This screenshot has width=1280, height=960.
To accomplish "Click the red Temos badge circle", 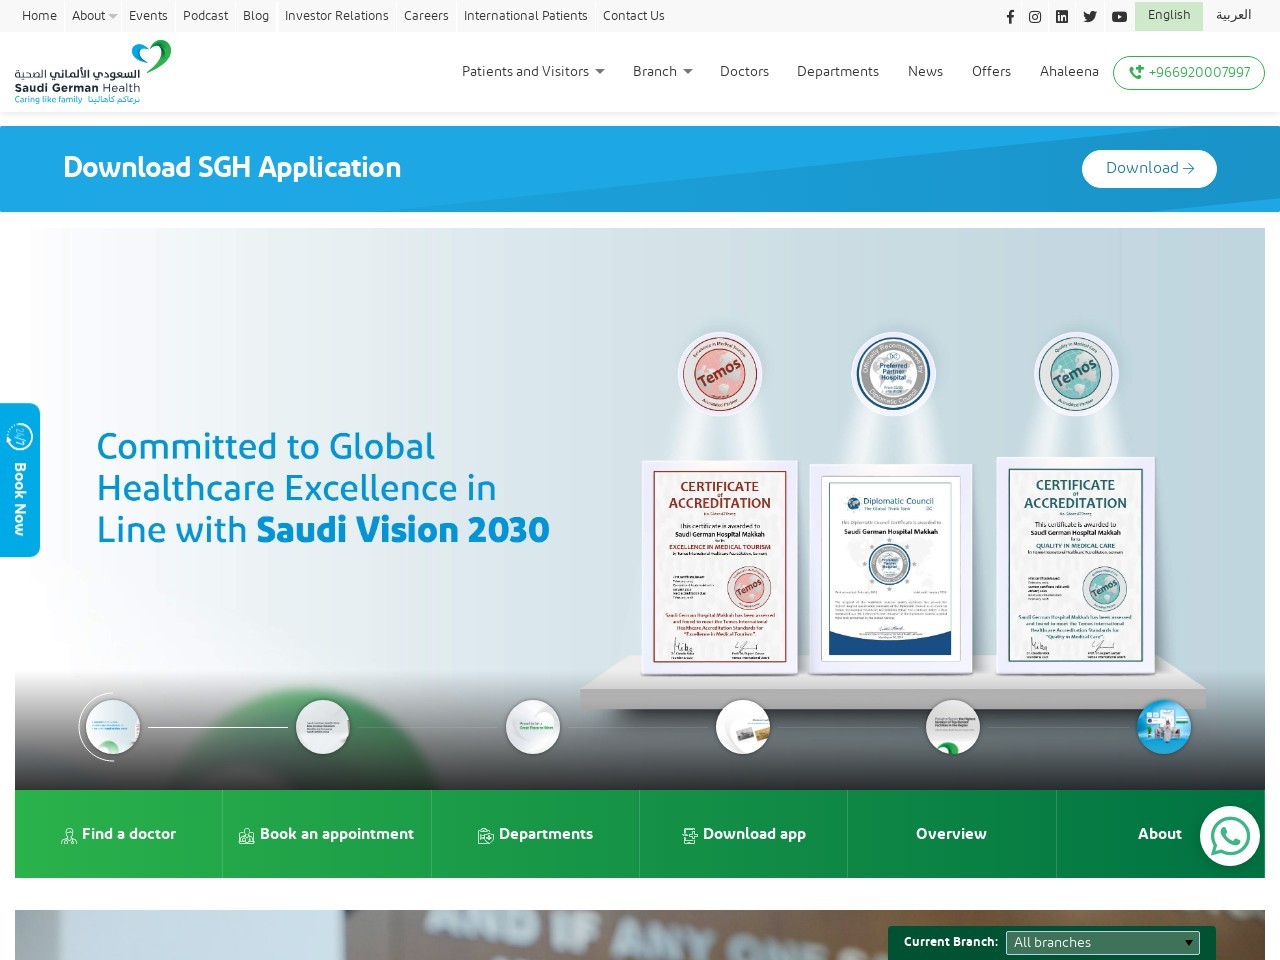I will point(720,375).
